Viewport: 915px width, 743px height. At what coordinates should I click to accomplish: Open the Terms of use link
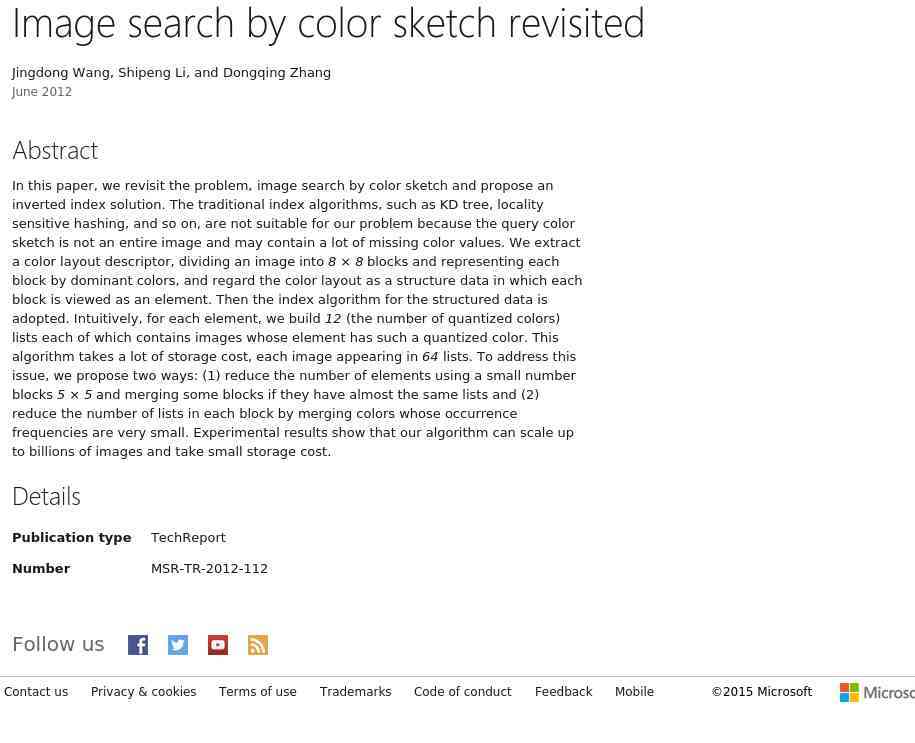tap(258, 692)
